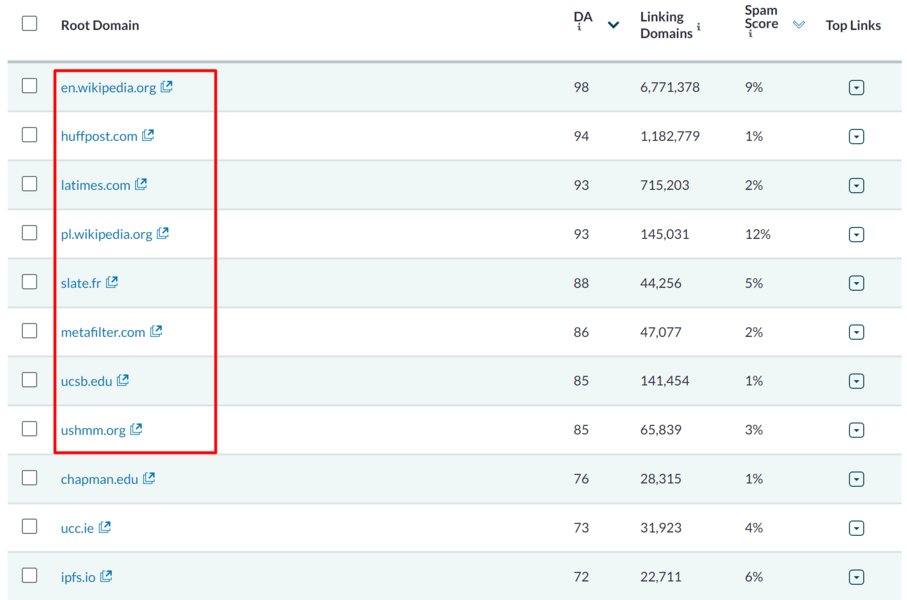907x600 pixels.
Task: Open the ucsb.edu domain link
Action: (x=86, y=381)
